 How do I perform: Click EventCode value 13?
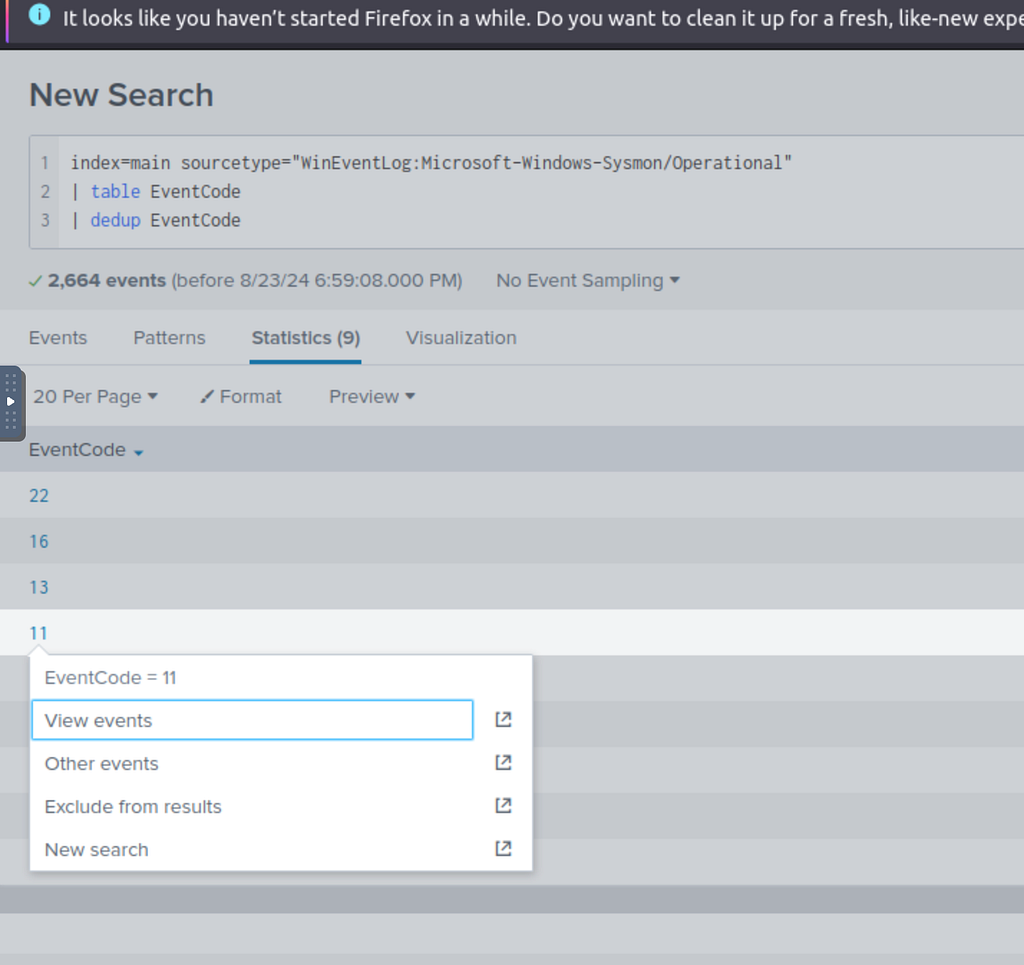click(x=39, y=587)
